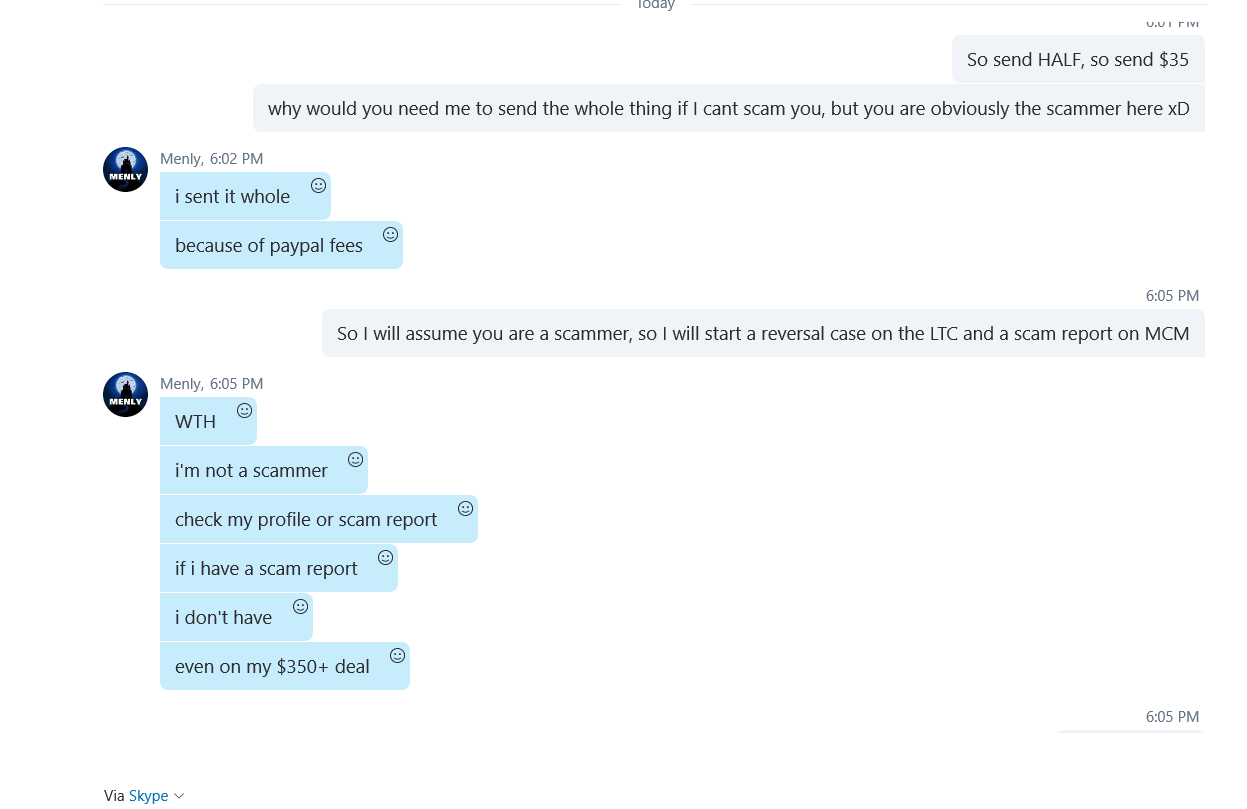Click reaction smiley on "if i have a scam report"
The image size is (1247, 809).
[x=385, y=557]
